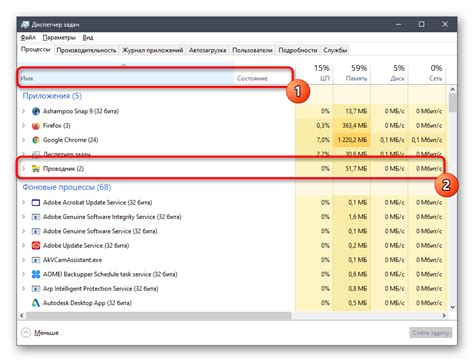
Task: Click the Меньше circle arrow icon
Action: [x=26, y=333]
